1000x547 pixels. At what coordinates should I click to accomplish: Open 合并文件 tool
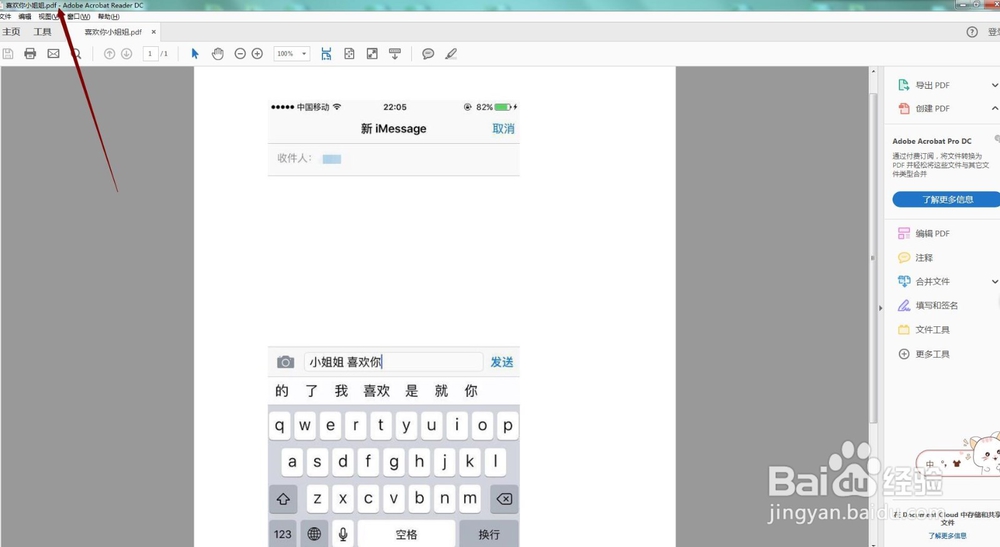932,282
